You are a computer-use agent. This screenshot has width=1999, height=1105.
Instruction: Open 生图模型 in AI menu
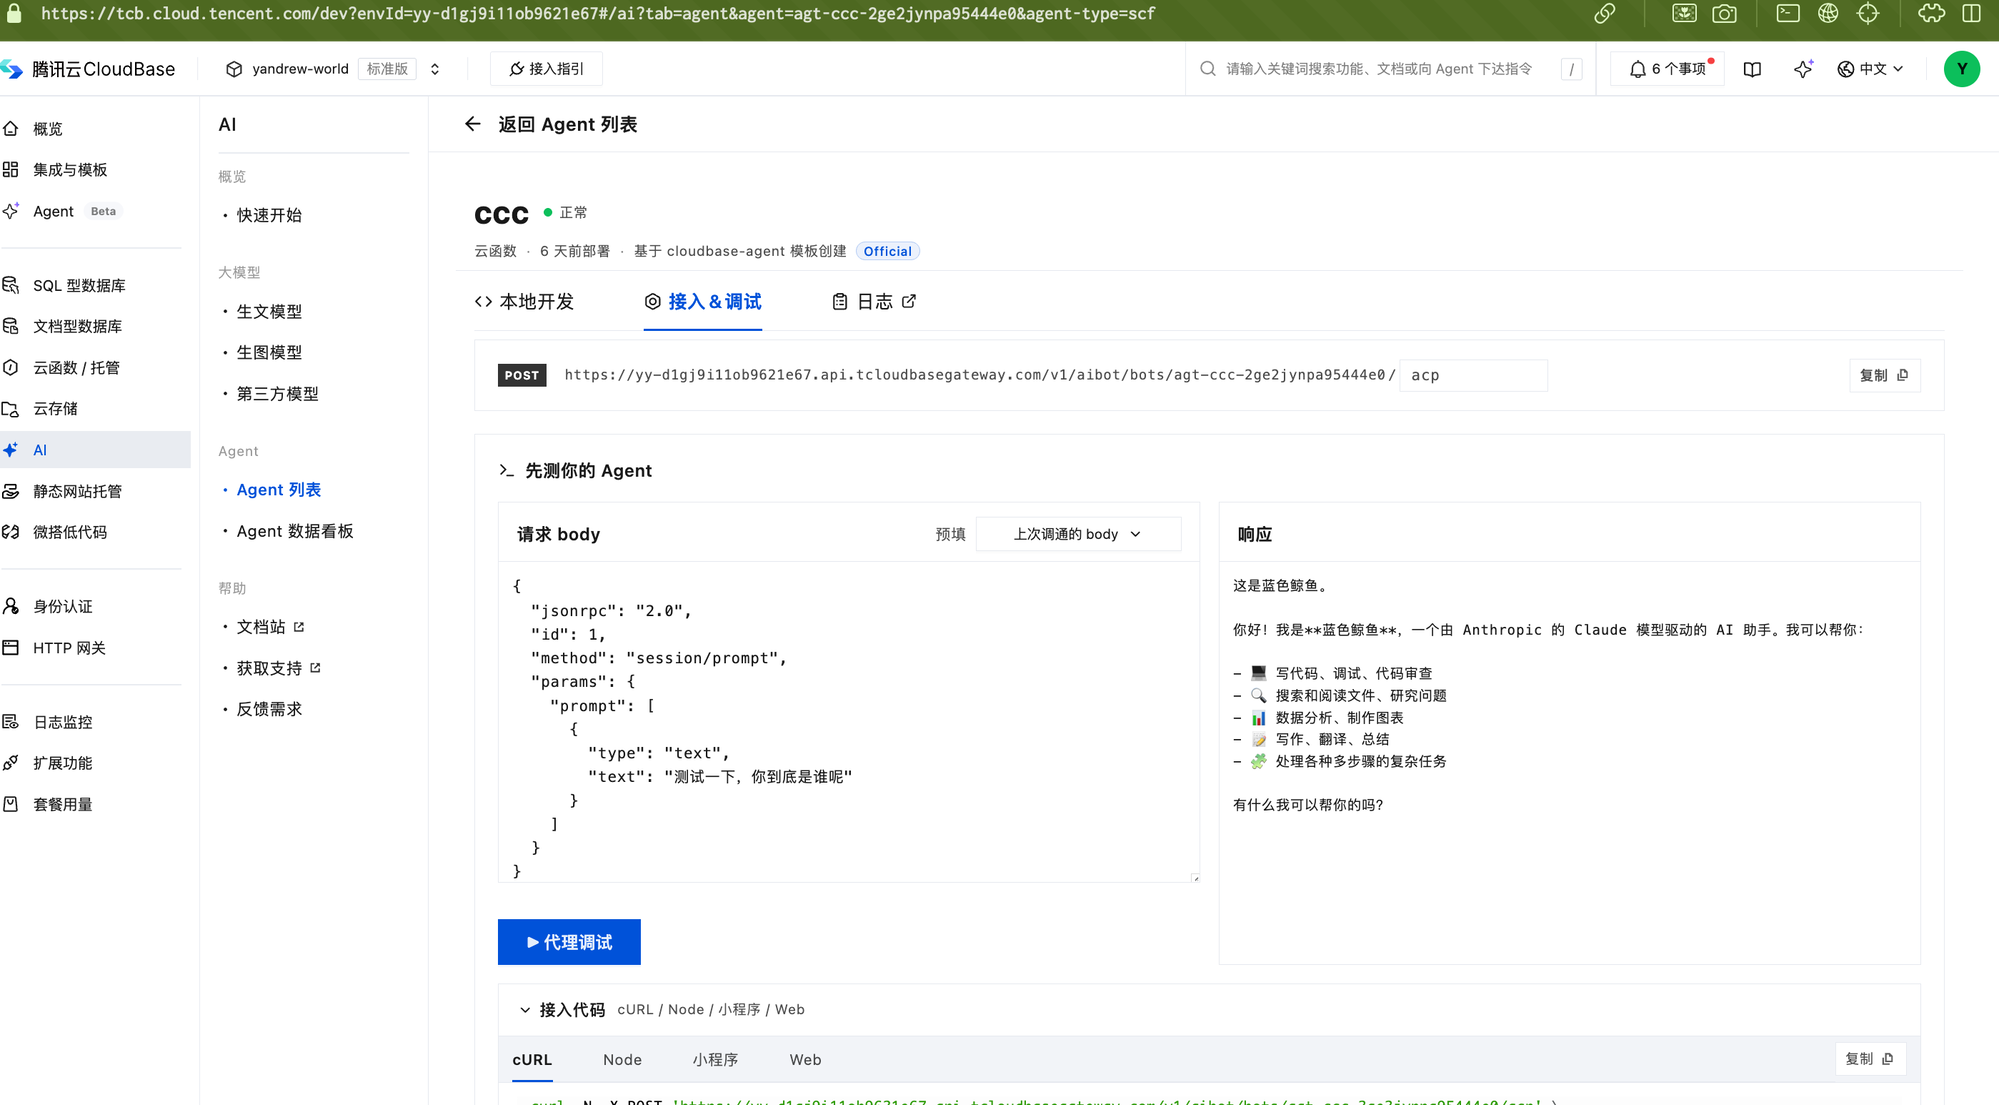coord(269,353)
